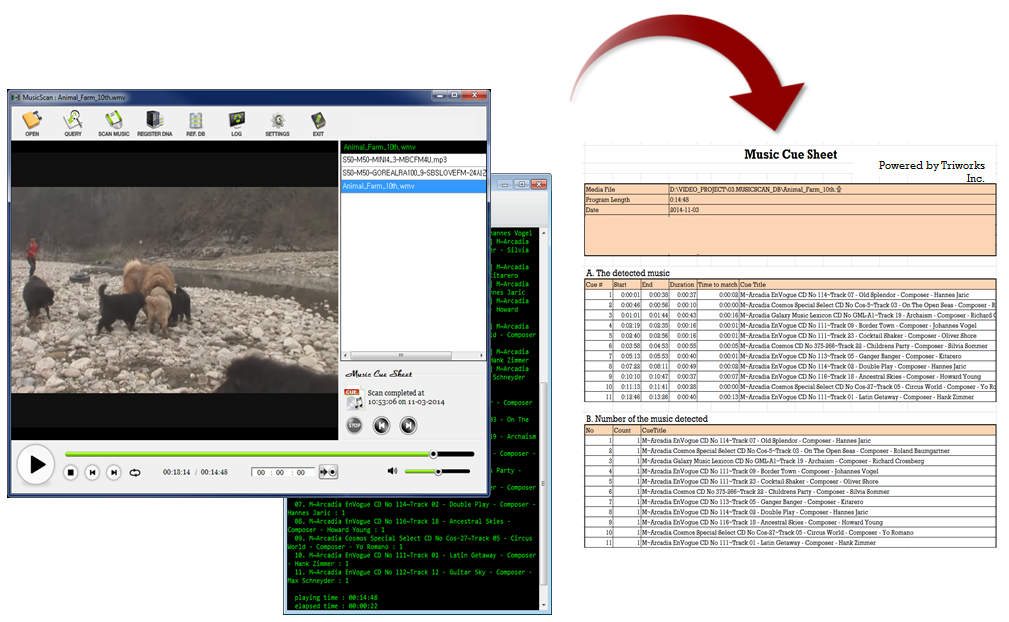Click the EXIT toolbar icon
Viewport: 1009px width, 622px height.
318,121
